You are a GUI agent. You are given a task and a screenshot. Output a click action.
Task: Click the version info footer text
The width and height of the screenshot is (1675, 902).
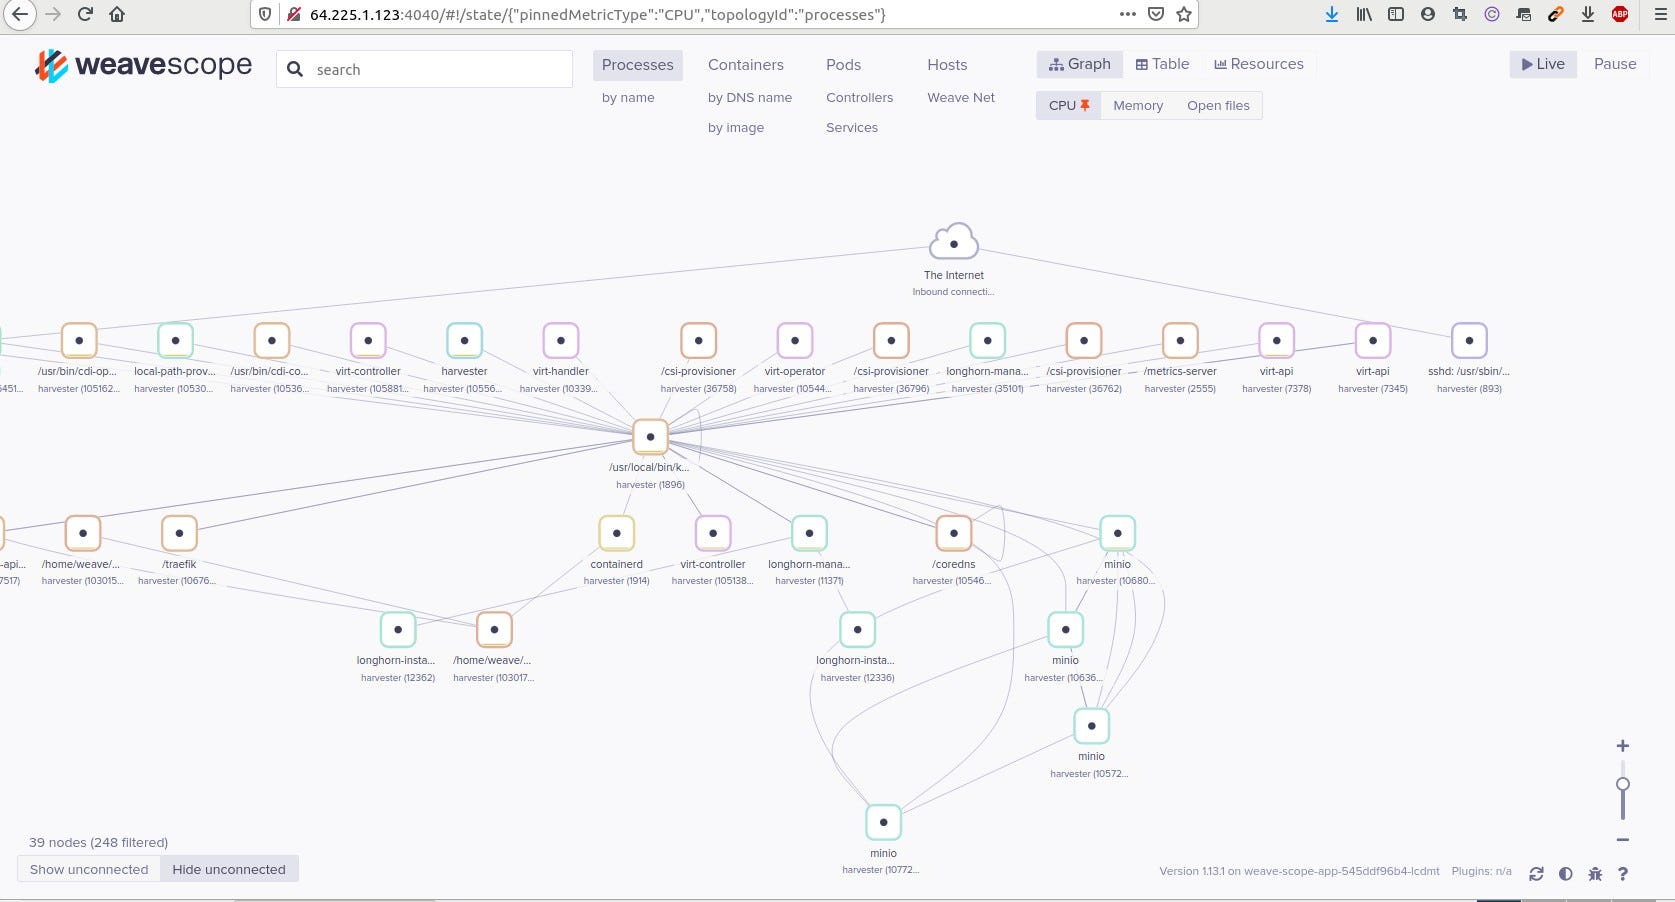tap(1299, 871)
